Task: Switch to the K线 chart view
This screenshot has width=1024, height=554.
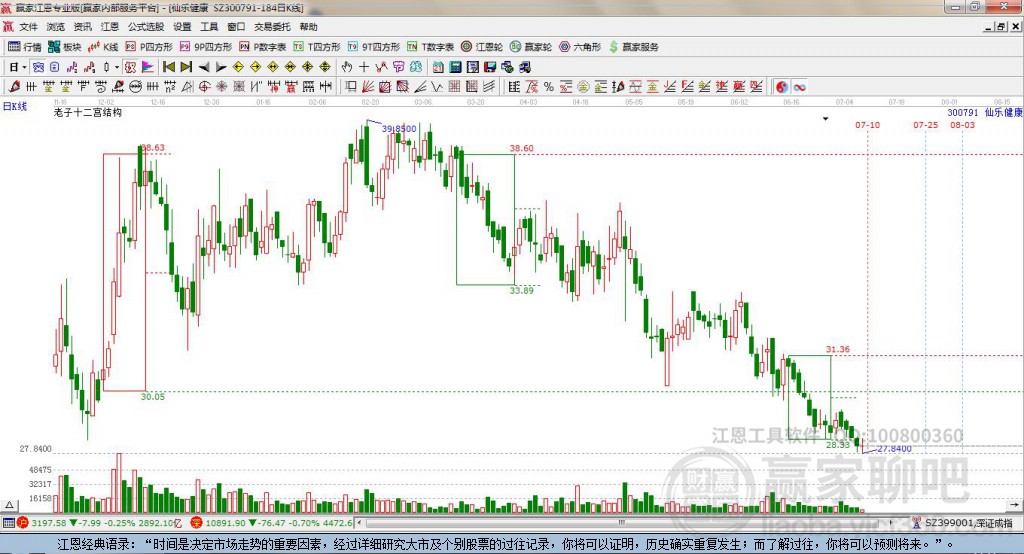Action: click(103, 47)
